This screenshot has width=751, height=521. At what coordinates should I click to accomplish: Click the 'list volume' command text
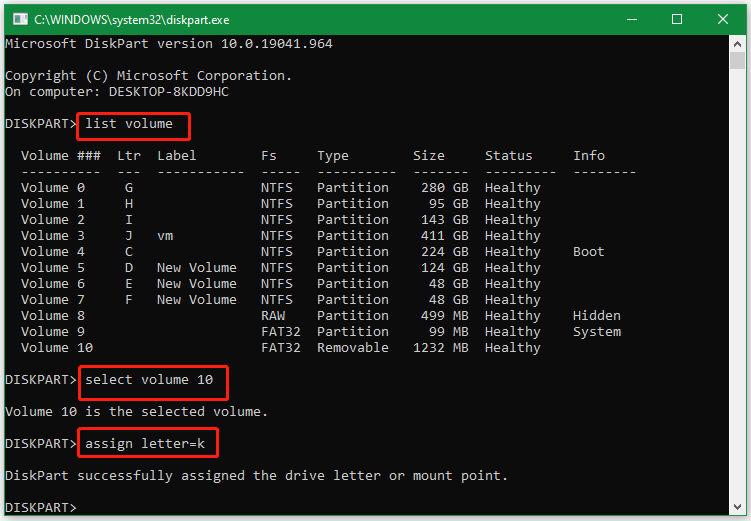click(x=129, y=124)
